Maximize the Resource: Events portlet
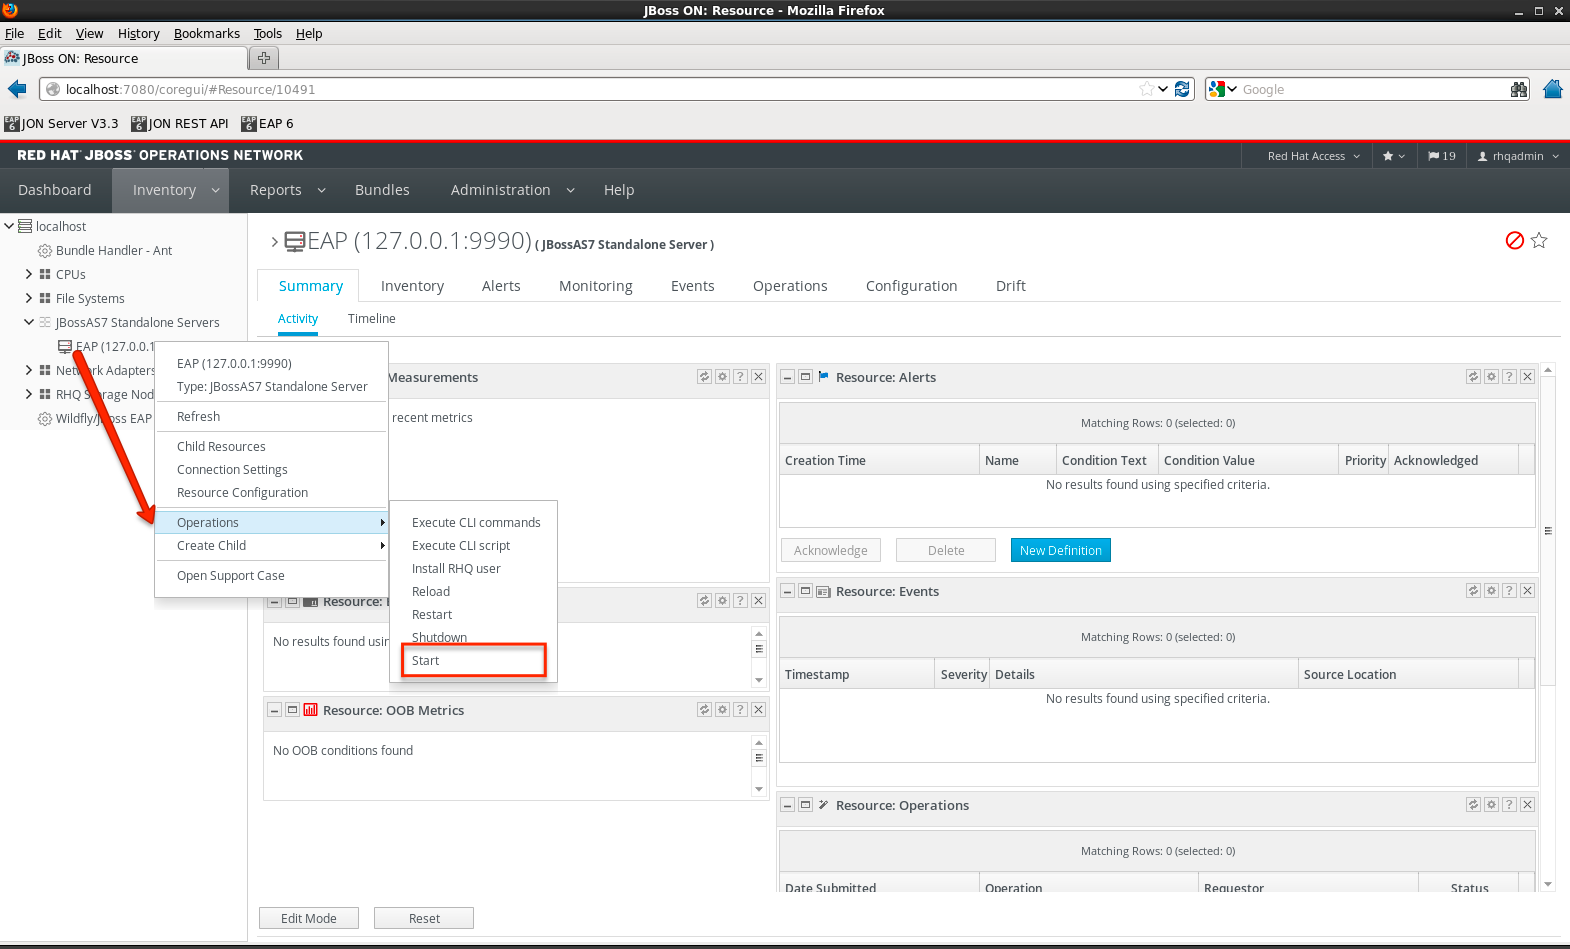This screenshot has width=1570, height=949. coord(805,591)
